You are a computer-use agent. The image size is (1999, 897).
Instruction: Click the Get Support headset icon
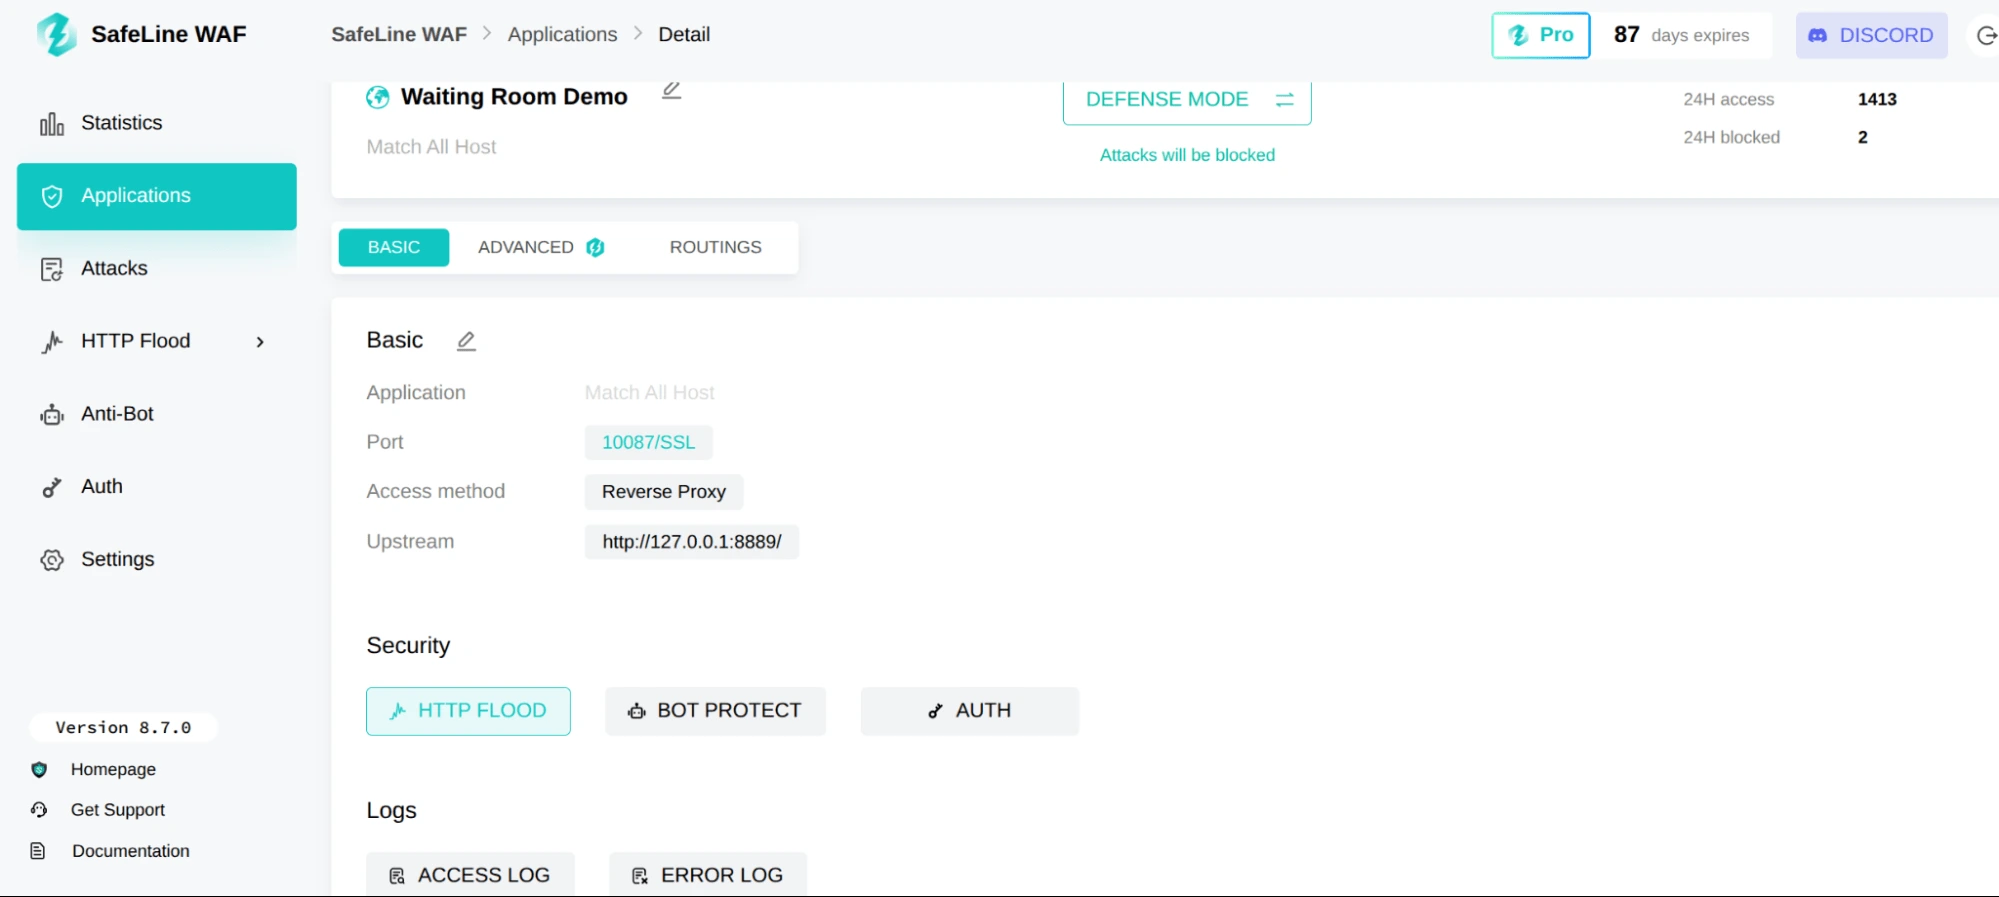39,810
